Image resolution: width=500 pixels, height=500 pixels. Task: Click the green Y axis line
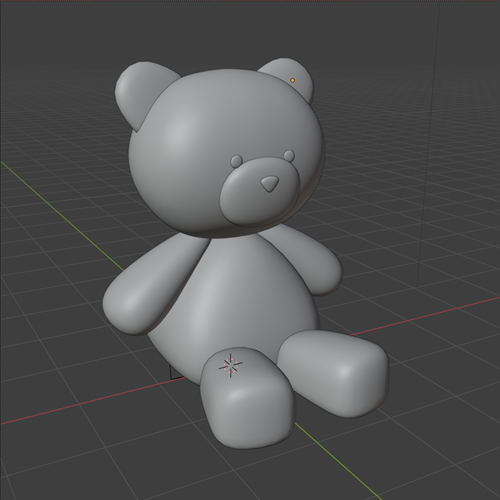point(60,213)
